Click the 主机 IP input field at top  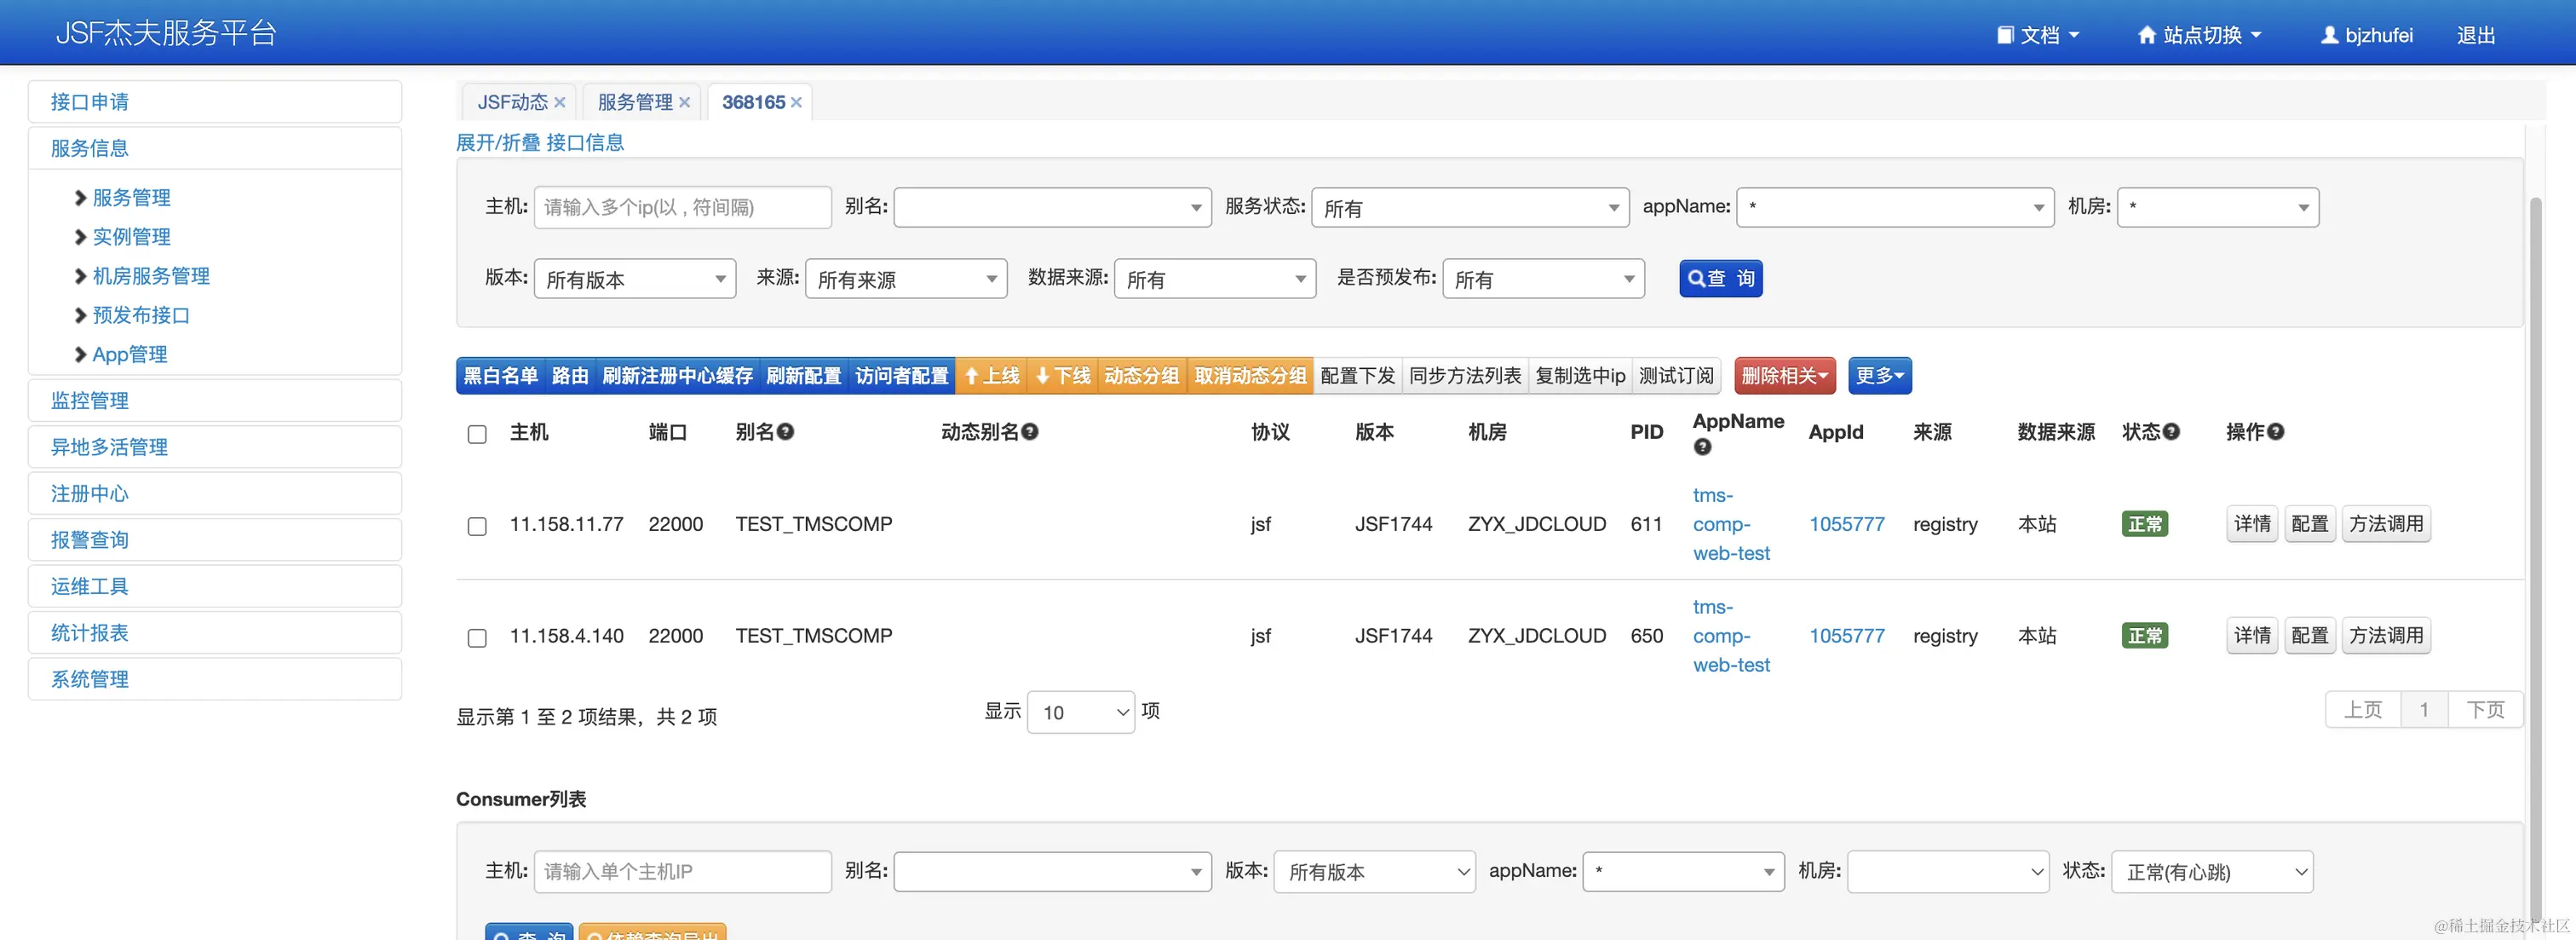[x=682, y=208]
